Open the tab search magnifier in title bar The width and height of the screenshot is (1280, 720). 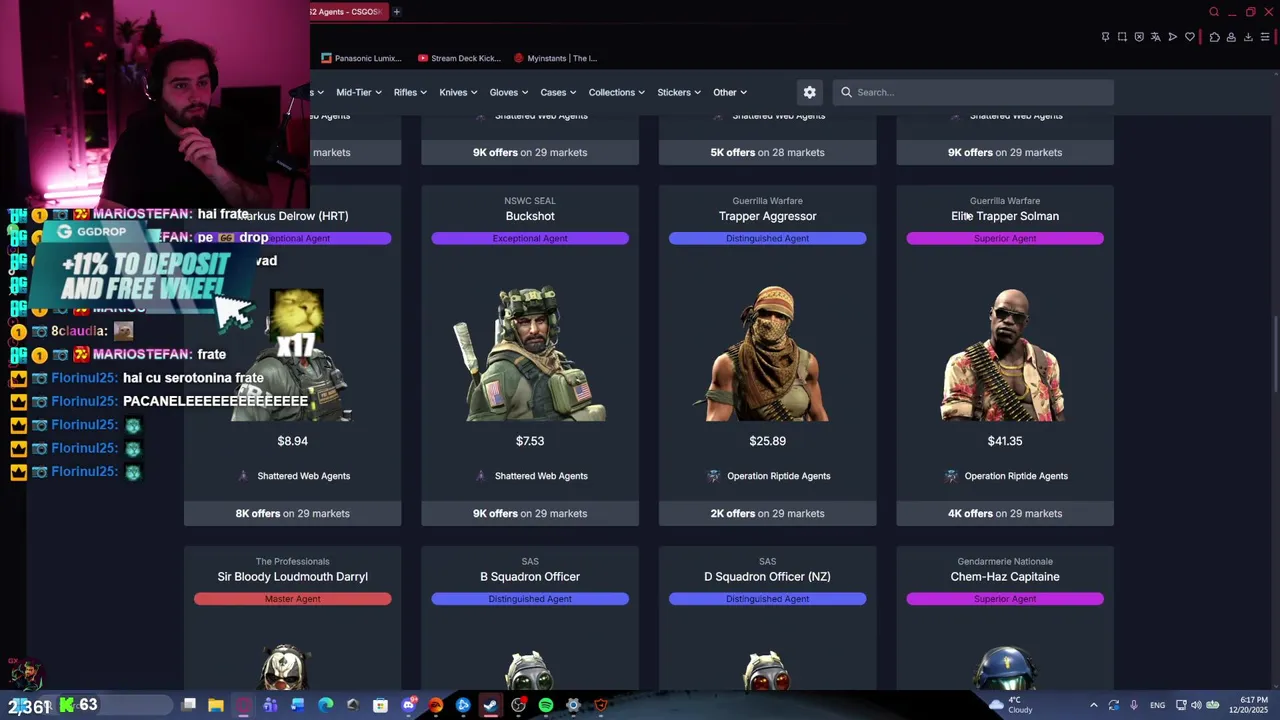(x=1214, y=12)
